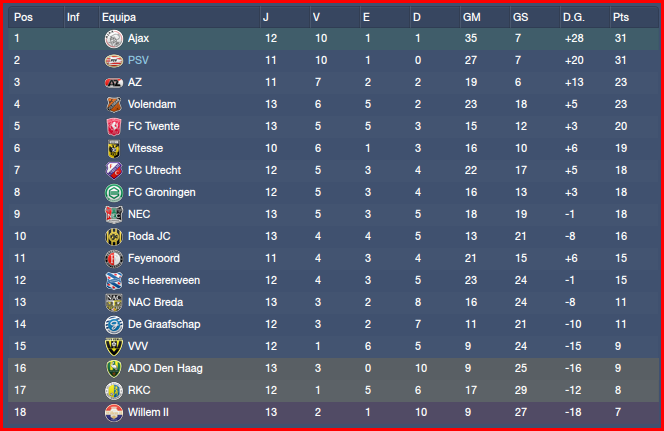This screenshot has height=431, width=664.
Task: Sort table by Pts column header
Action: [x=620, y=17]
